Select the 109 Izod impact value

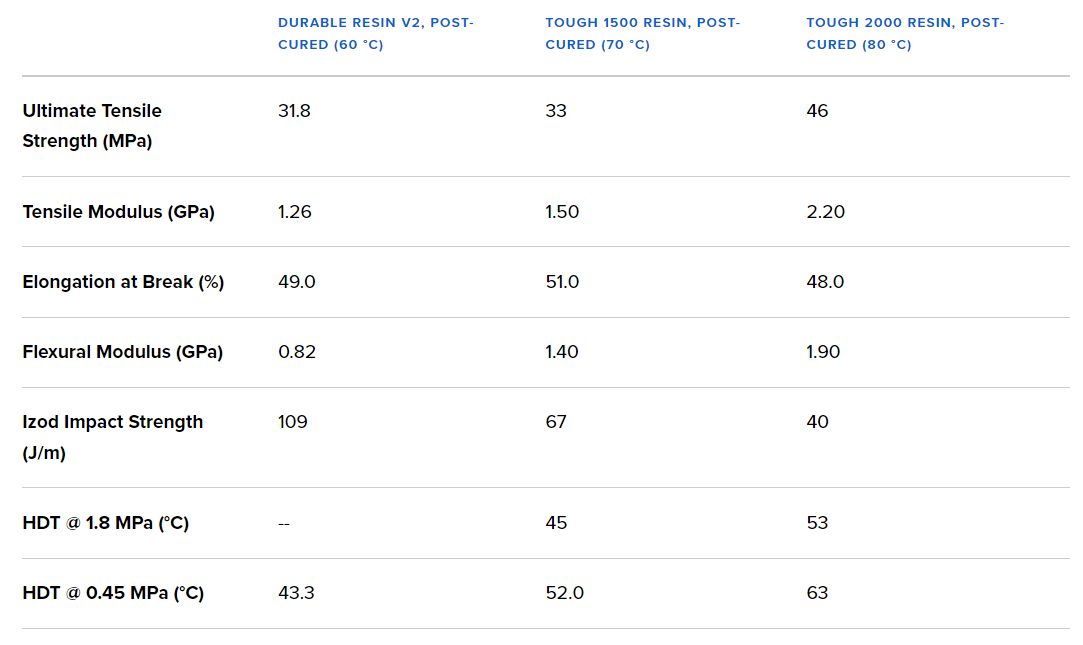point(292,422)
